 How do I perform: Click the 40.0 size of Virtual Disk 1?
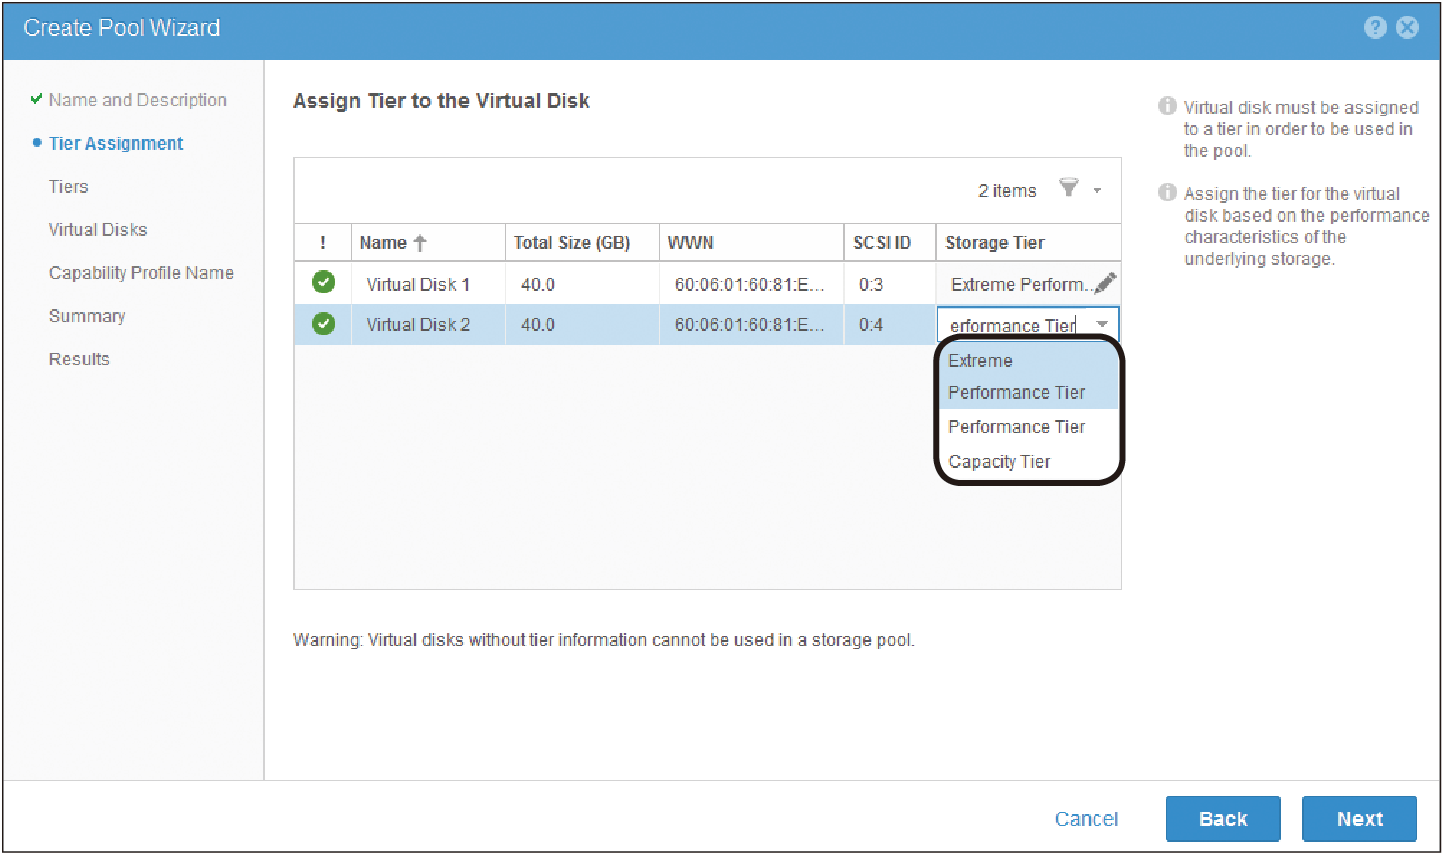[538, 284]
